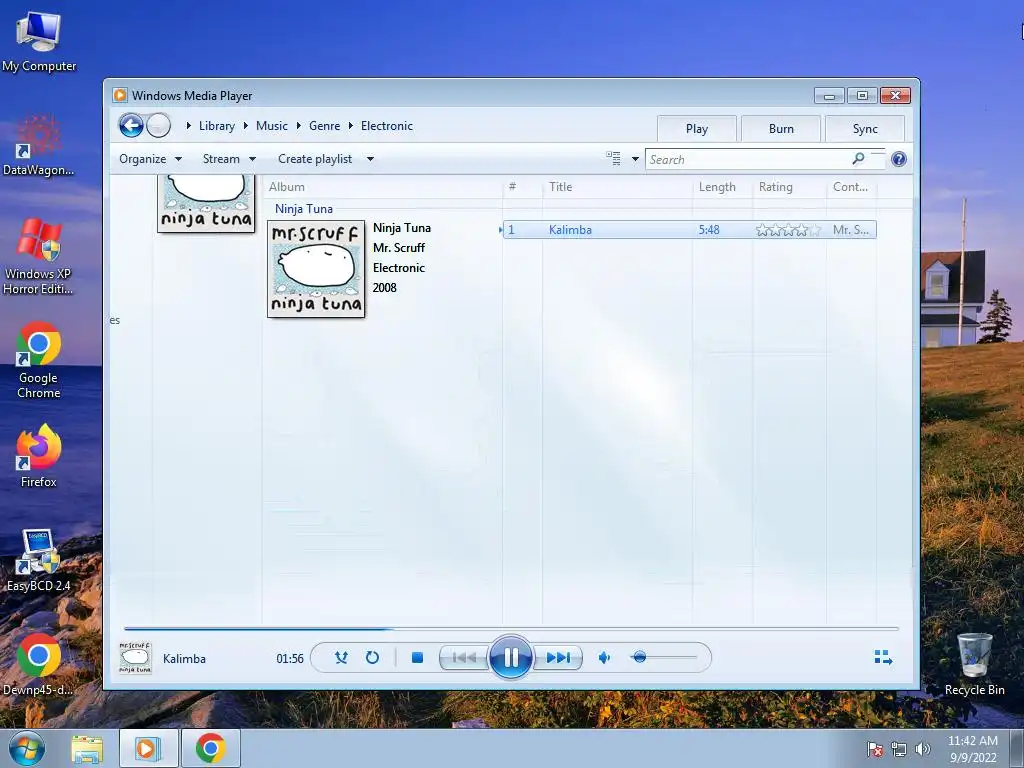The height and width of the screenshot is (768, 1024).
Task: Click the Ninja Tuna album cover thumbnail
Action: [316, 268]
